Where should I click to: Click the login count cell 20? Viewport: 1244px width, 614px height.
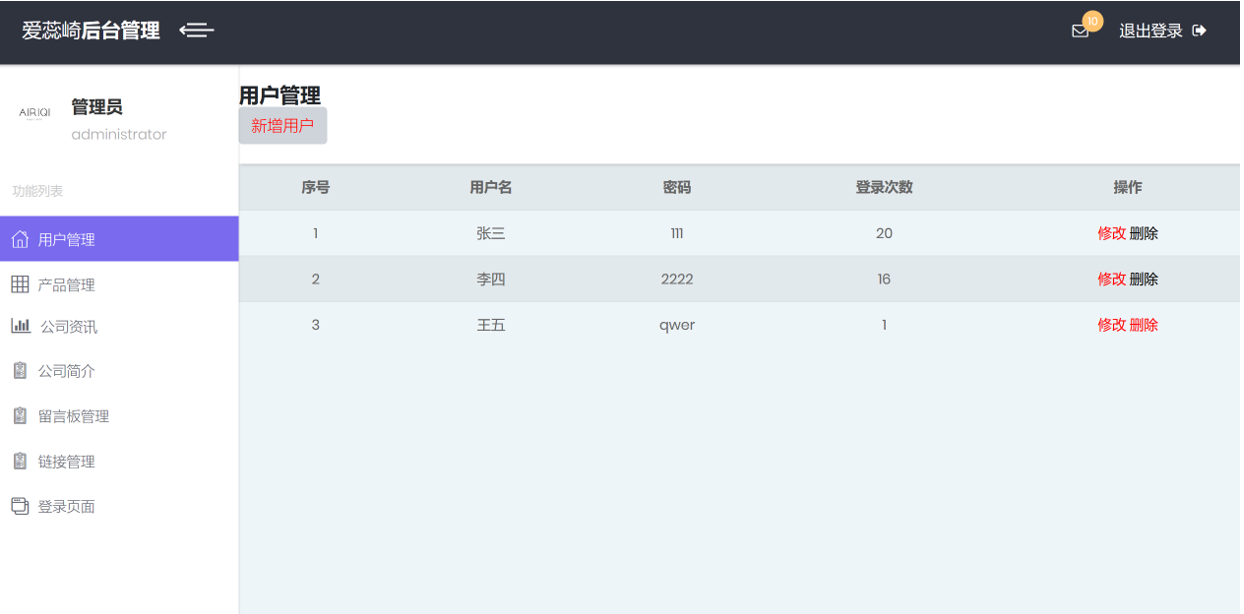[x=884, y=233]
